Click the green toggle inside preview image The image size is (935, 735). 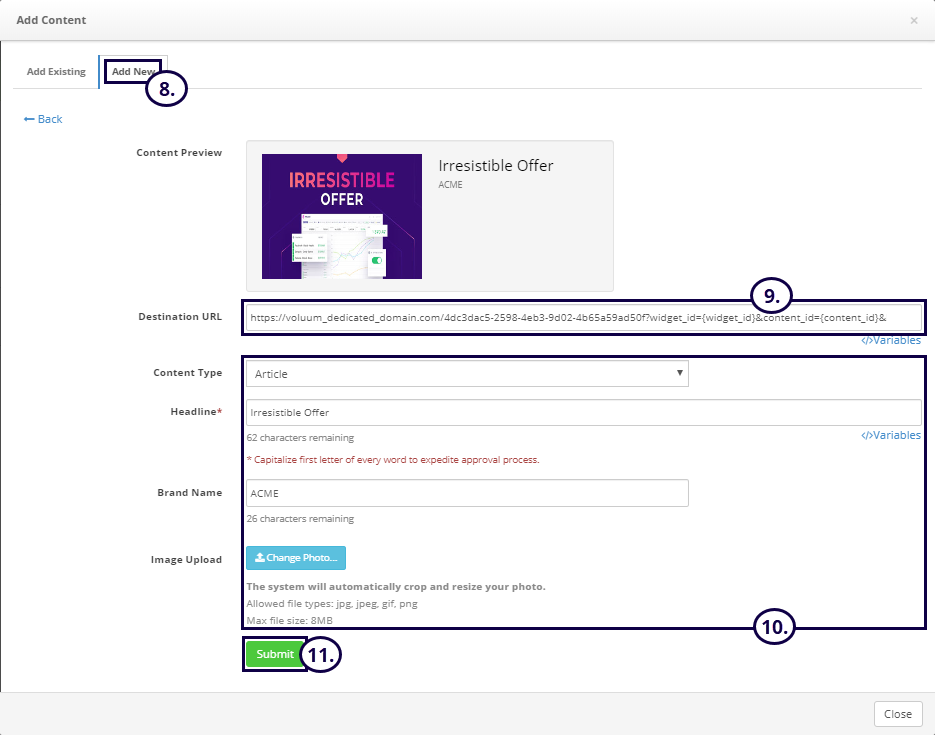click(377, 260)
